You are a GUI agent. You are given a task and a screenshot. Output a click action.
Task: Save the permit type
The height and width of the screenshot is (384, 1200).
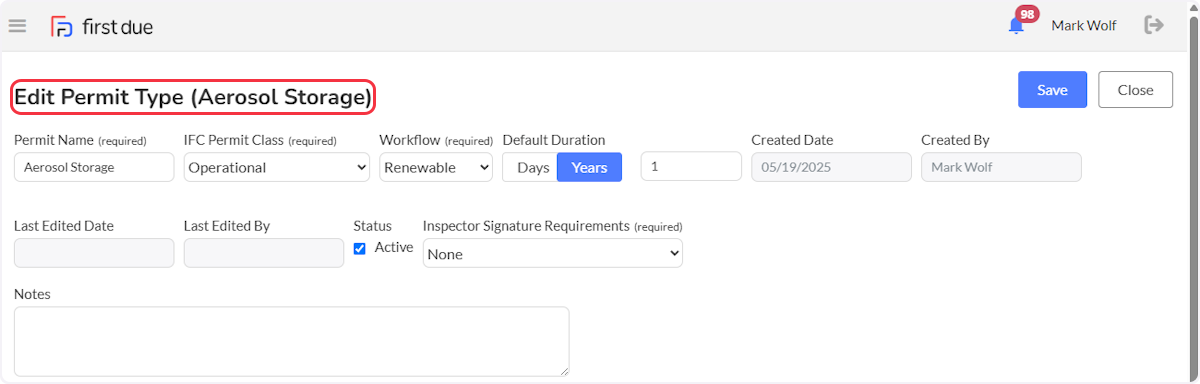pyautogui.click(x=1052, y=90)
